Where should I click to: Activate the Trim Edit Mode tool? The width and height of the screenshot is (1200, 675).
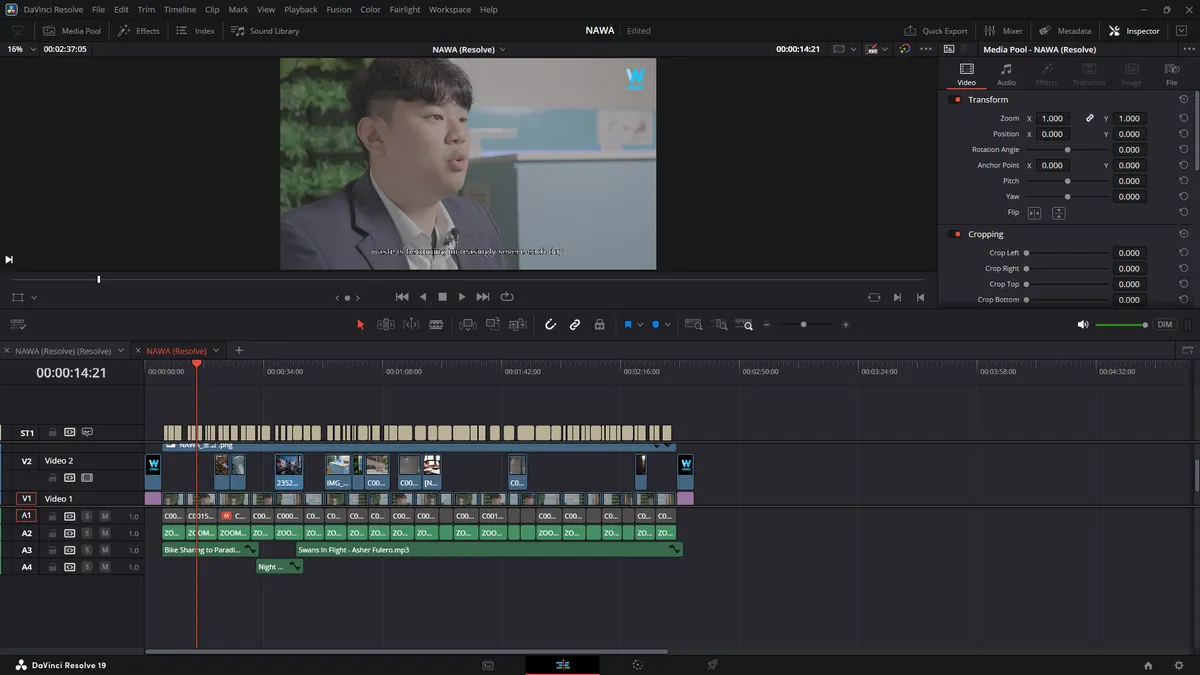click(x=386, y=325)
